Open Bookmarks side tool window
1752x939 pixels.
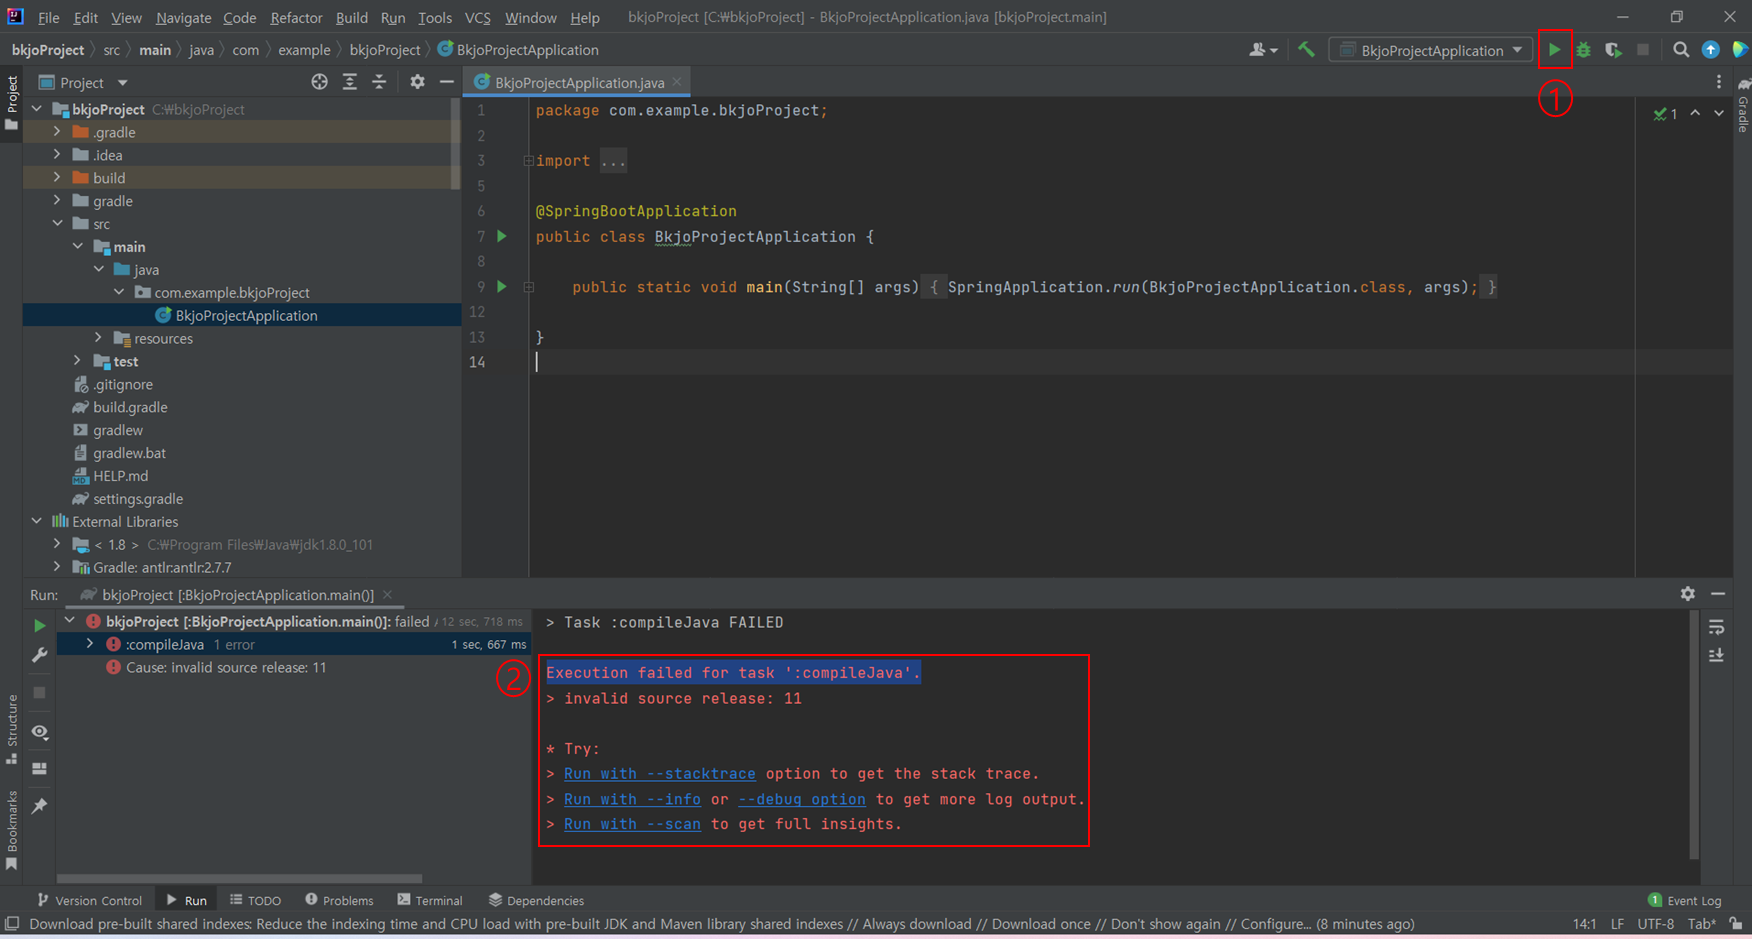12,830
